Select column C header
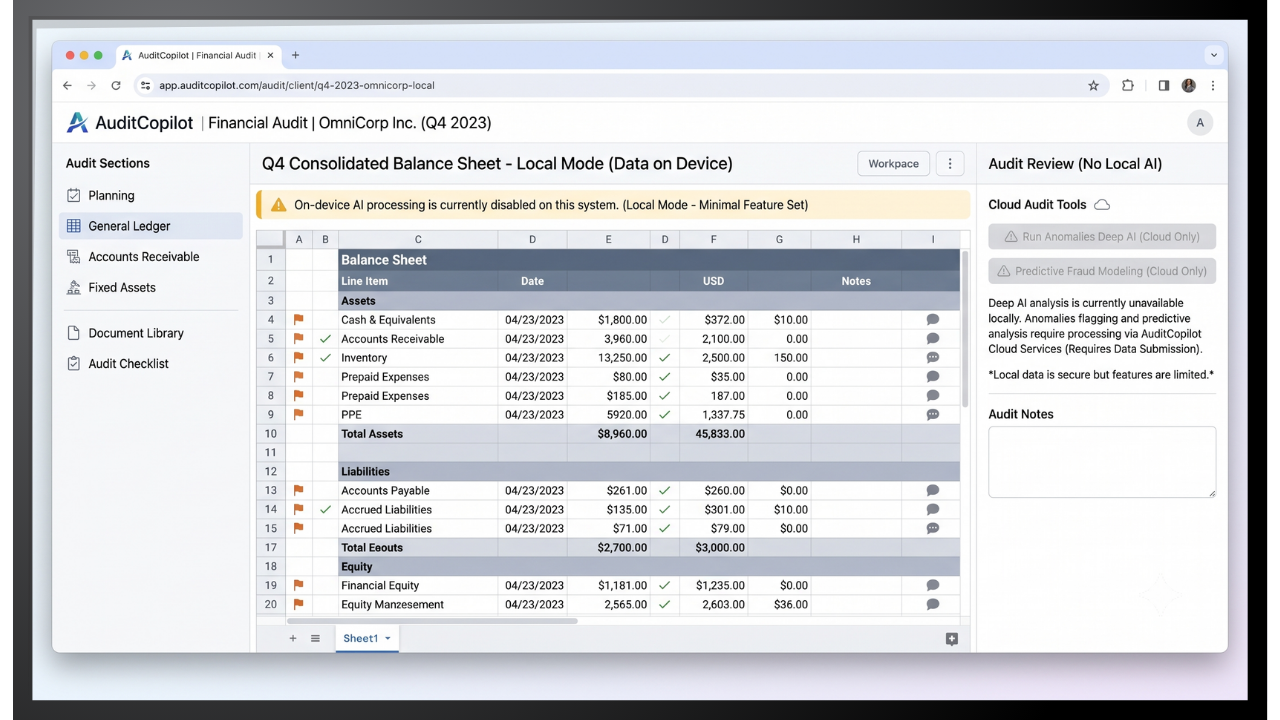The image size is (1280, 720). (418, 240)
